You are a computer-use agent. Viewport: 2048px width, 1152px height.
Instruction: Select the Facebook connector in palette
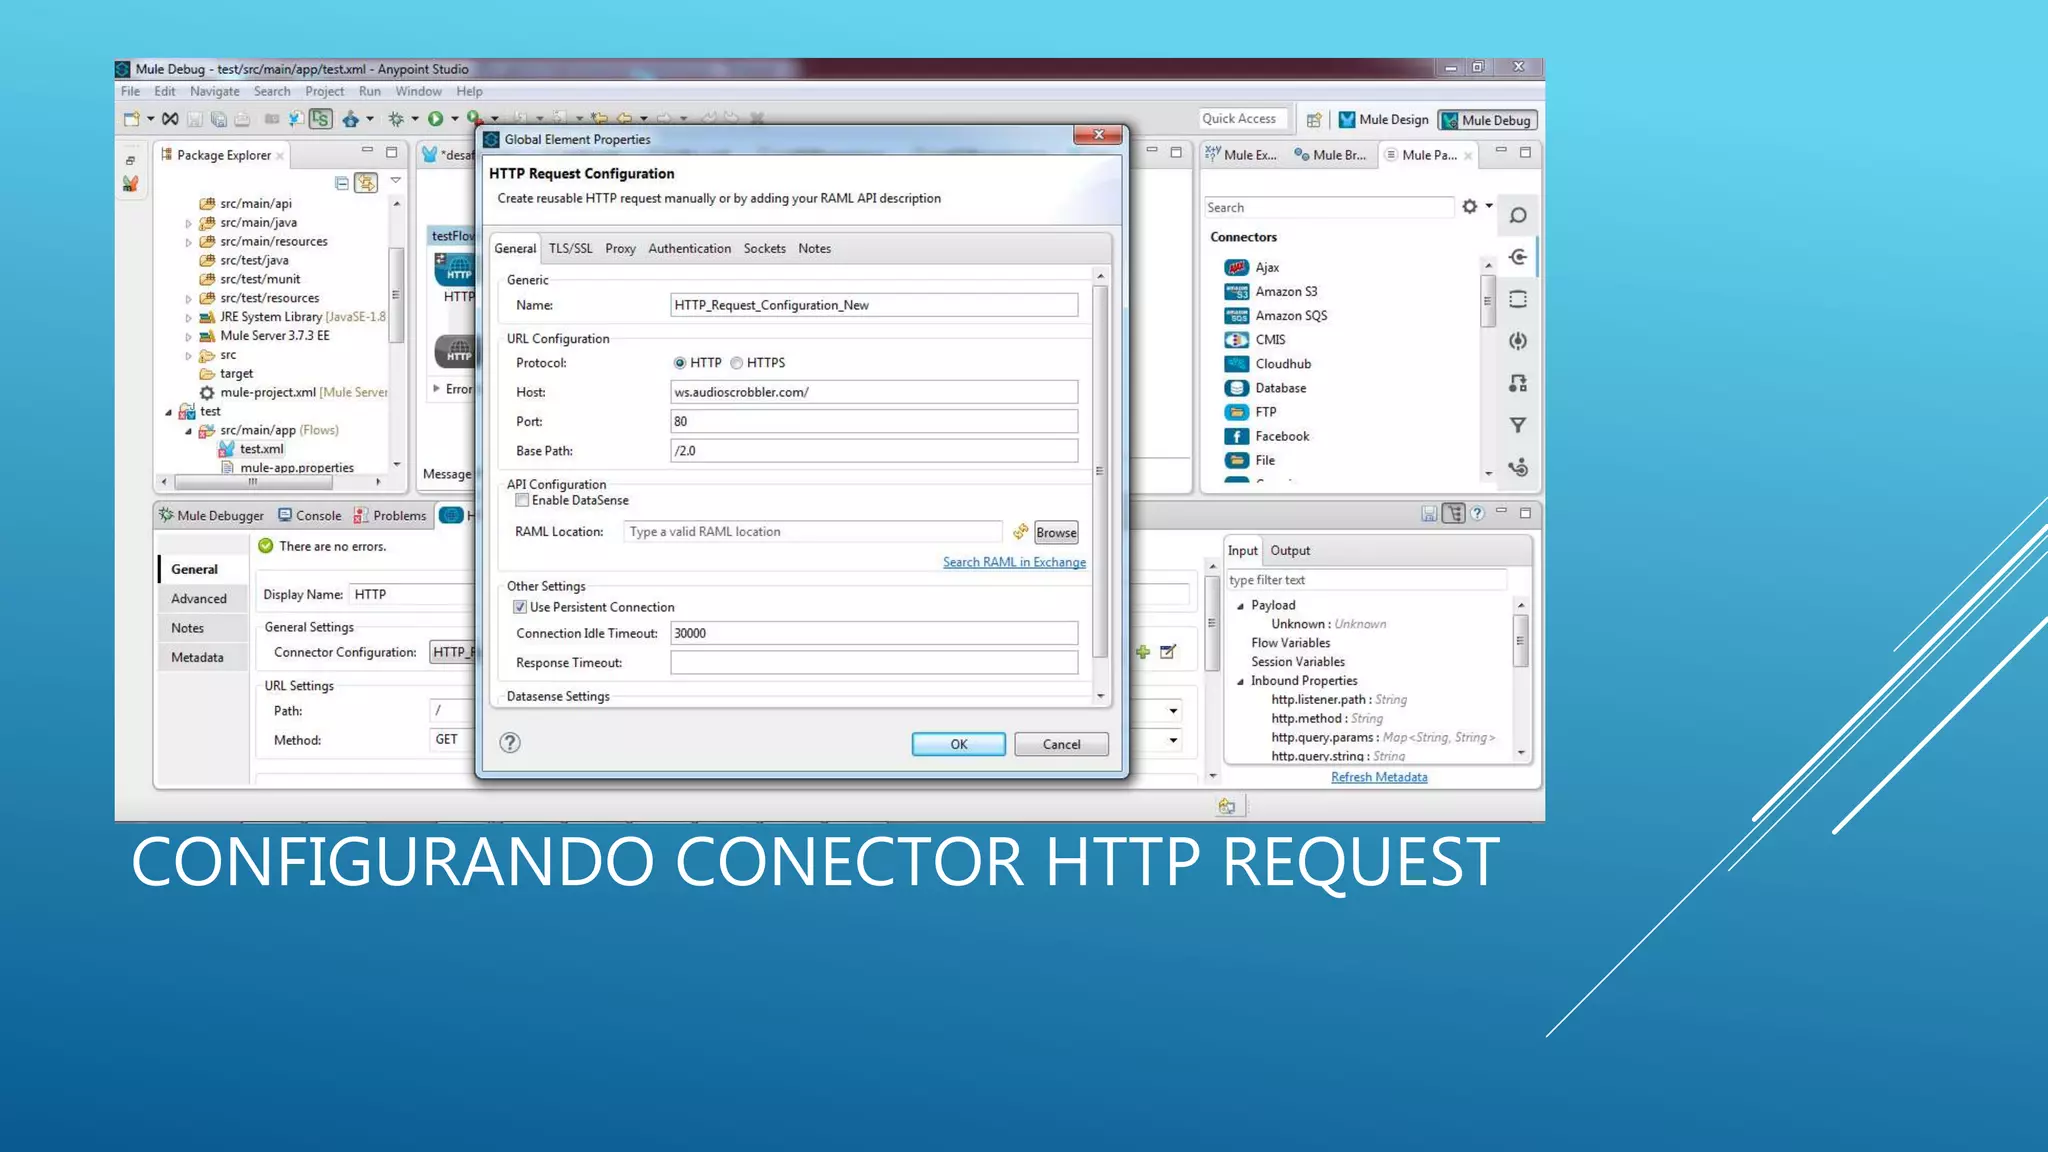point(1281,436)
